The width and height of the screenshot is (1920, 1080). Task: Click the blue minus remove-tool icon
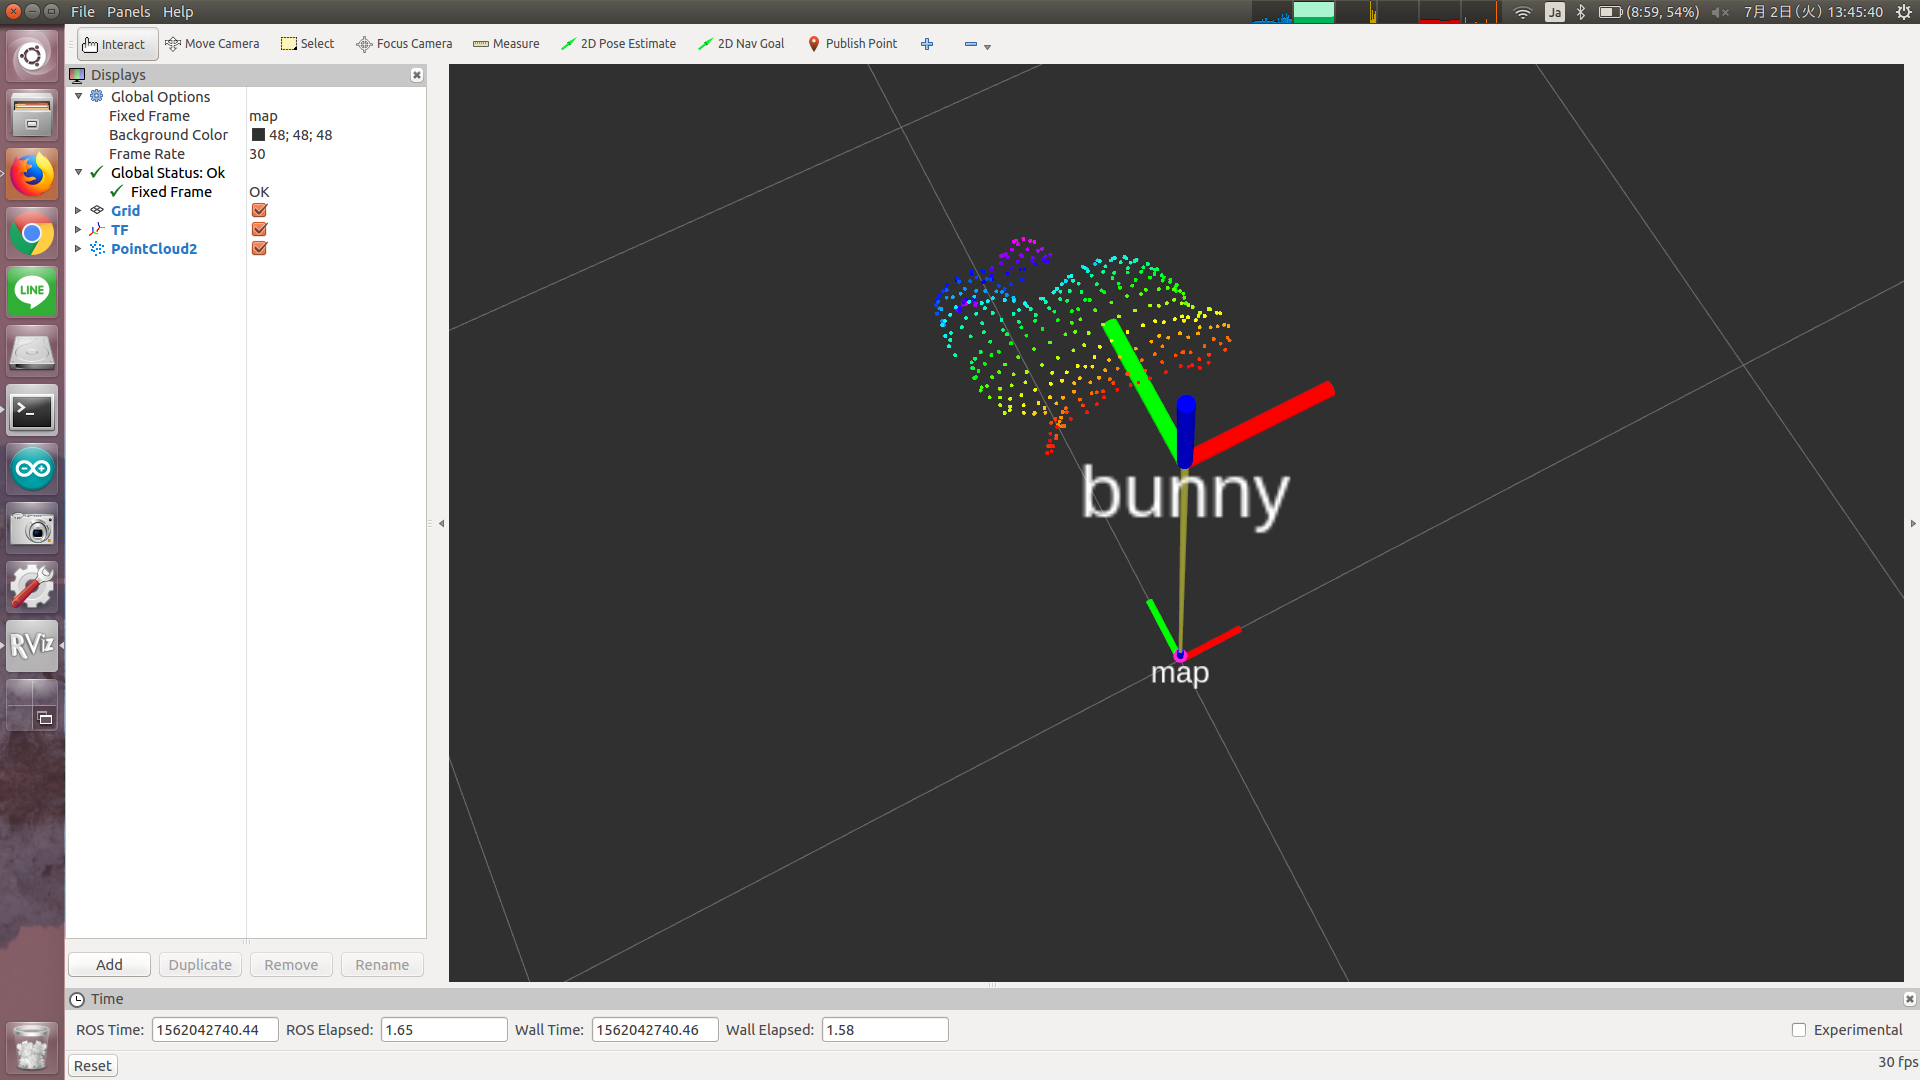point(970,44)
